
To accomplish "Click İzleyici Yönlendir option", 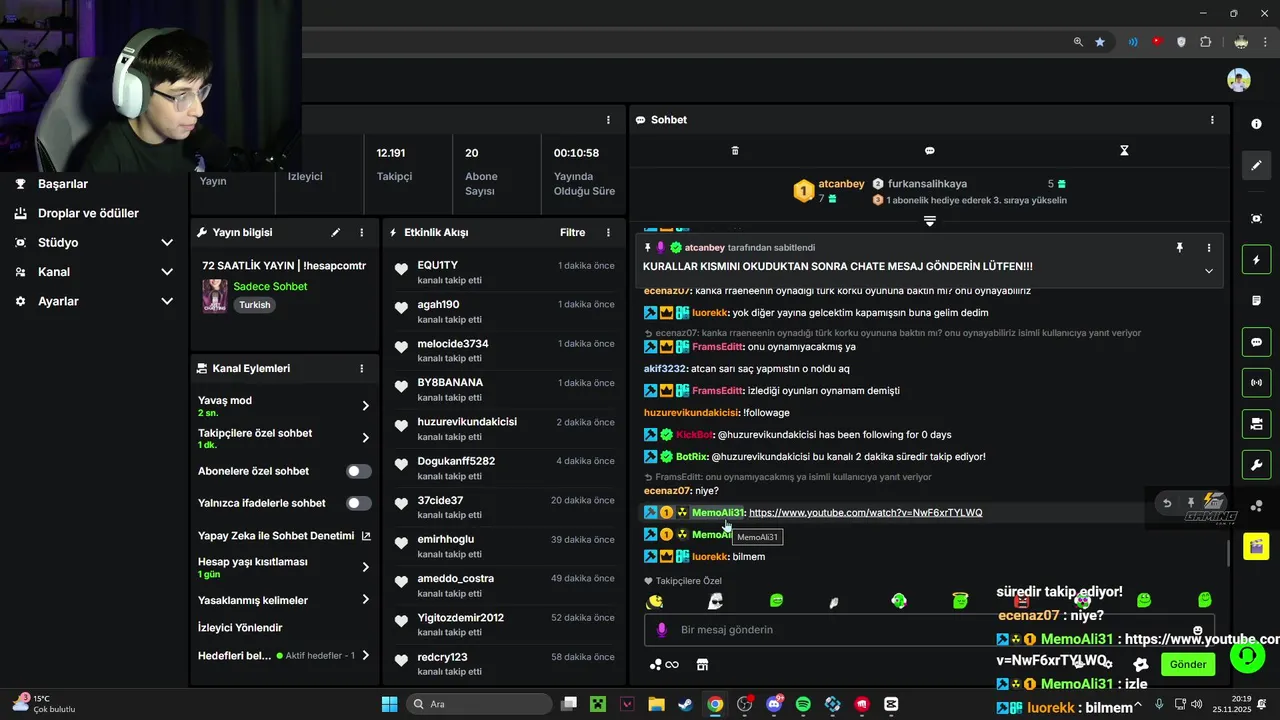I will [240, 628].
